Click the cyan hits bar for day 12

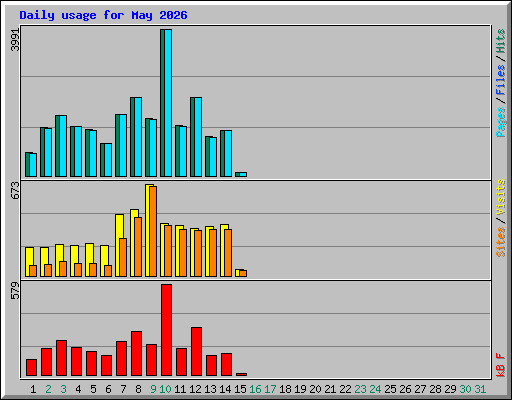[198, 137]
